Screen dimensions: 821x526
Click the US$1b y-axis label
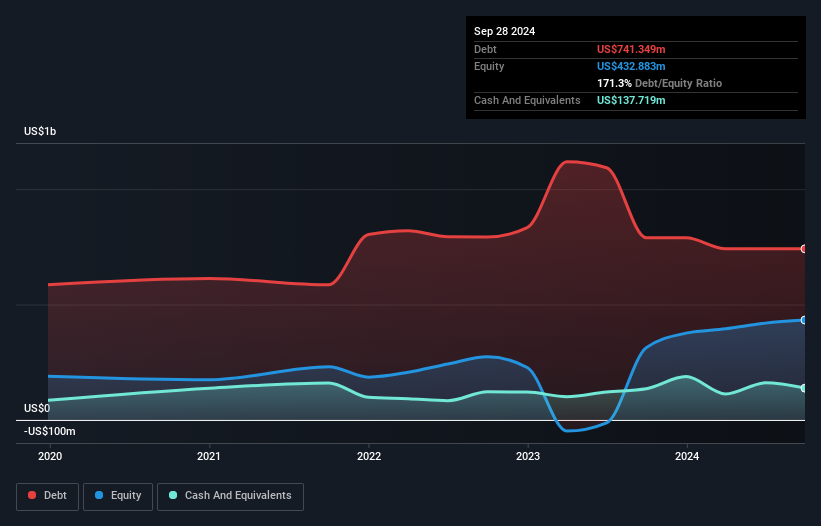click(40, 131)
